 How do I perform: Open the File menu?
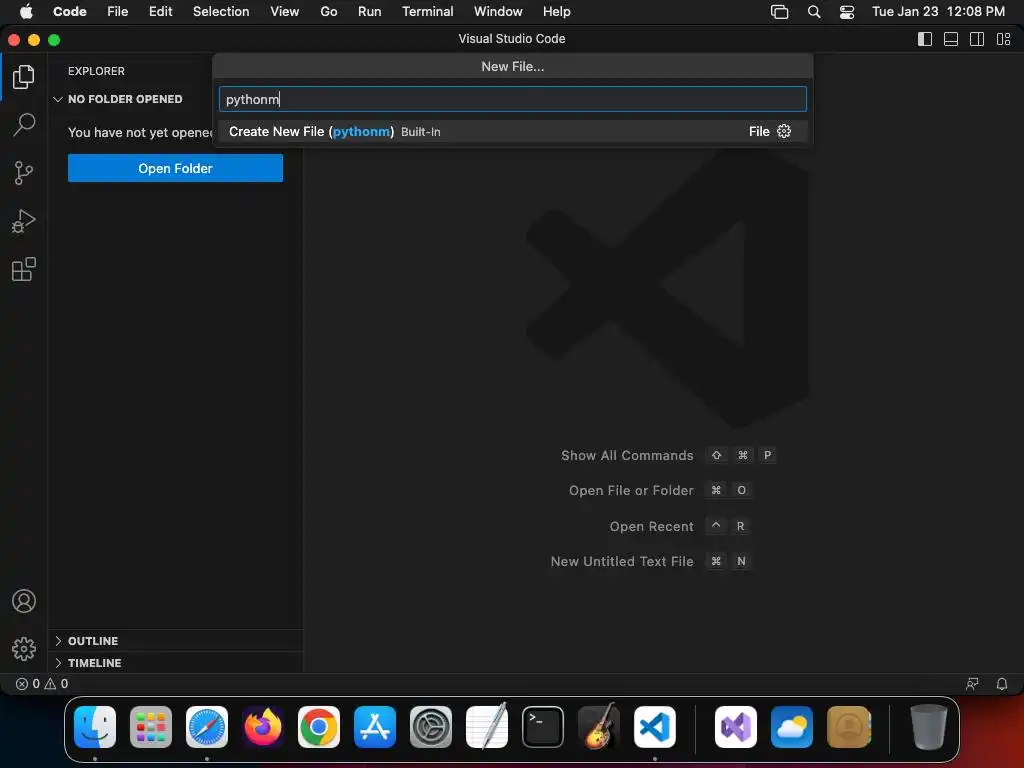(118, 12)
